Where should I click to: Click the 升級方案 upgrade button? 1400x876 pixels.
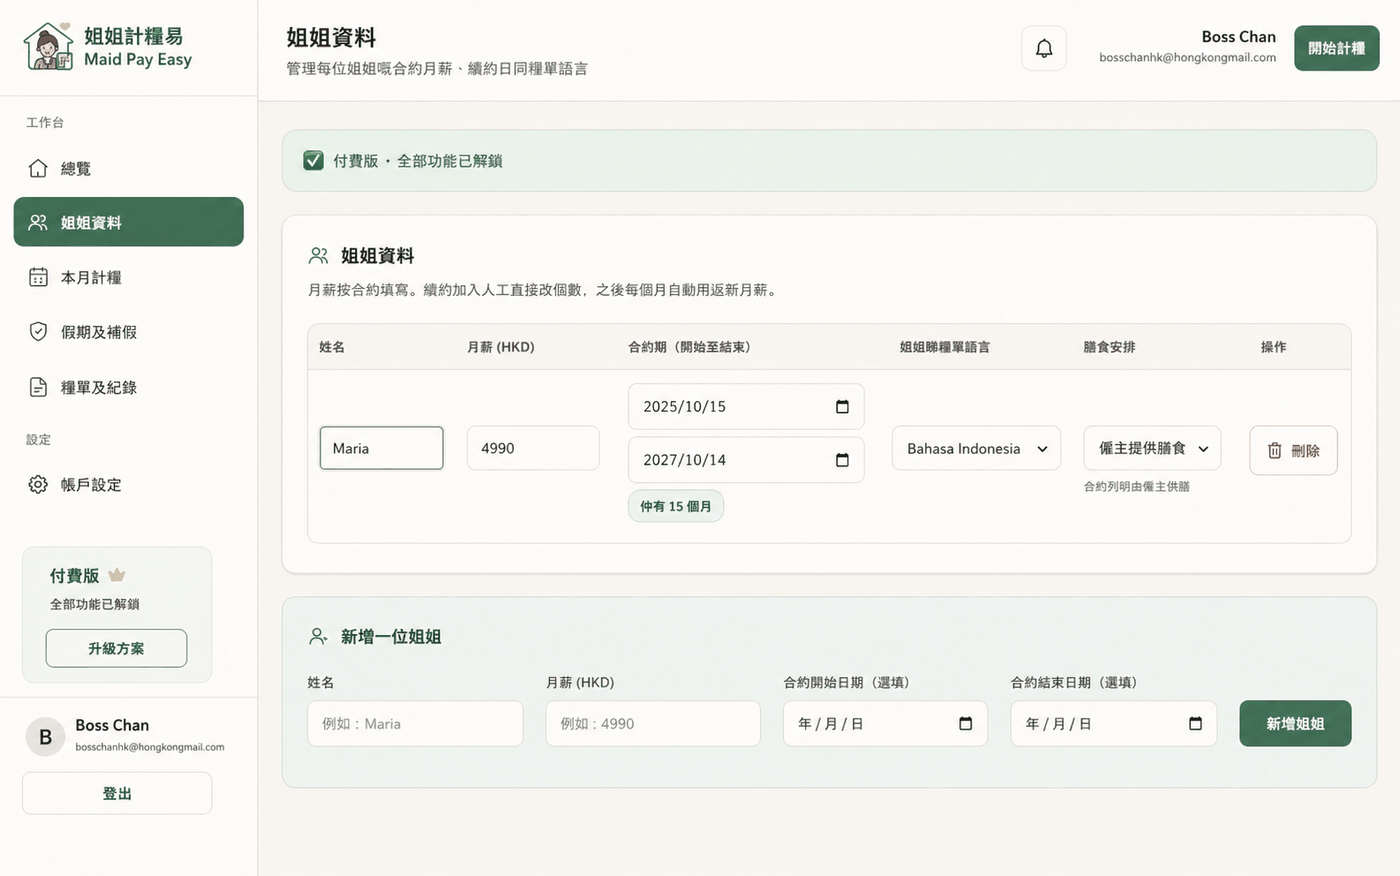116,648
